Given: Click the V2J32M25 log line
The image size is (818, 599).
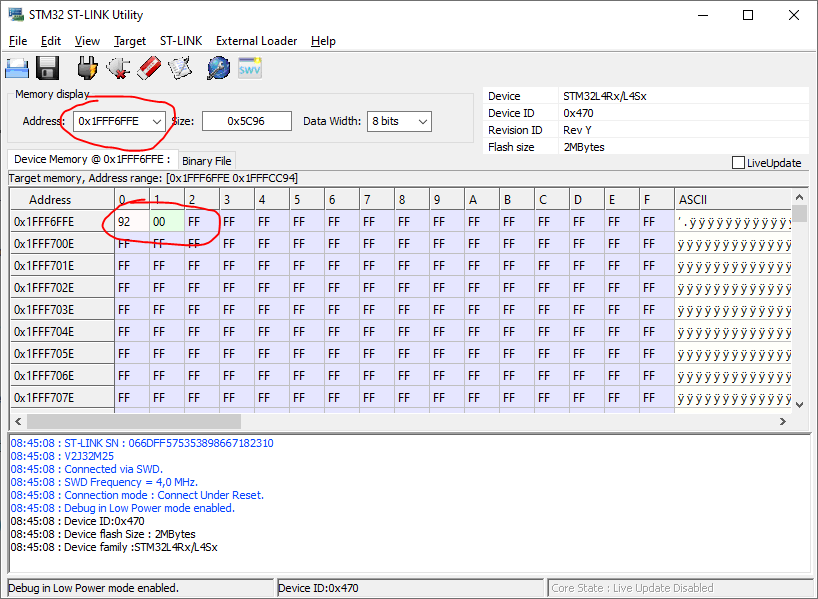Looking at the screenshot, I should tap(62, 456).
